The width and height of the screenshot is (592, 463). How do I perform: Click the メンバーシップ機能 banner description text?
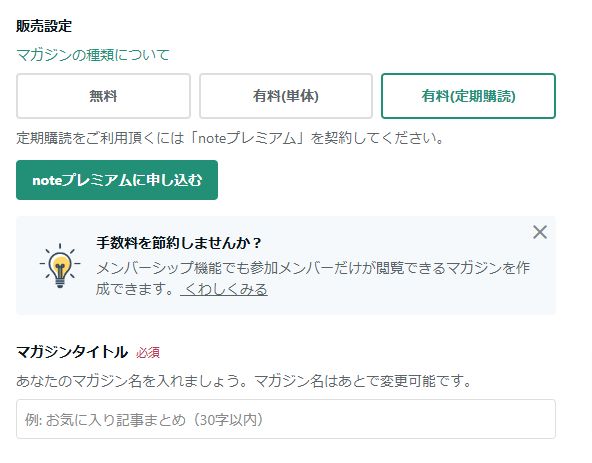coord(313,278)
